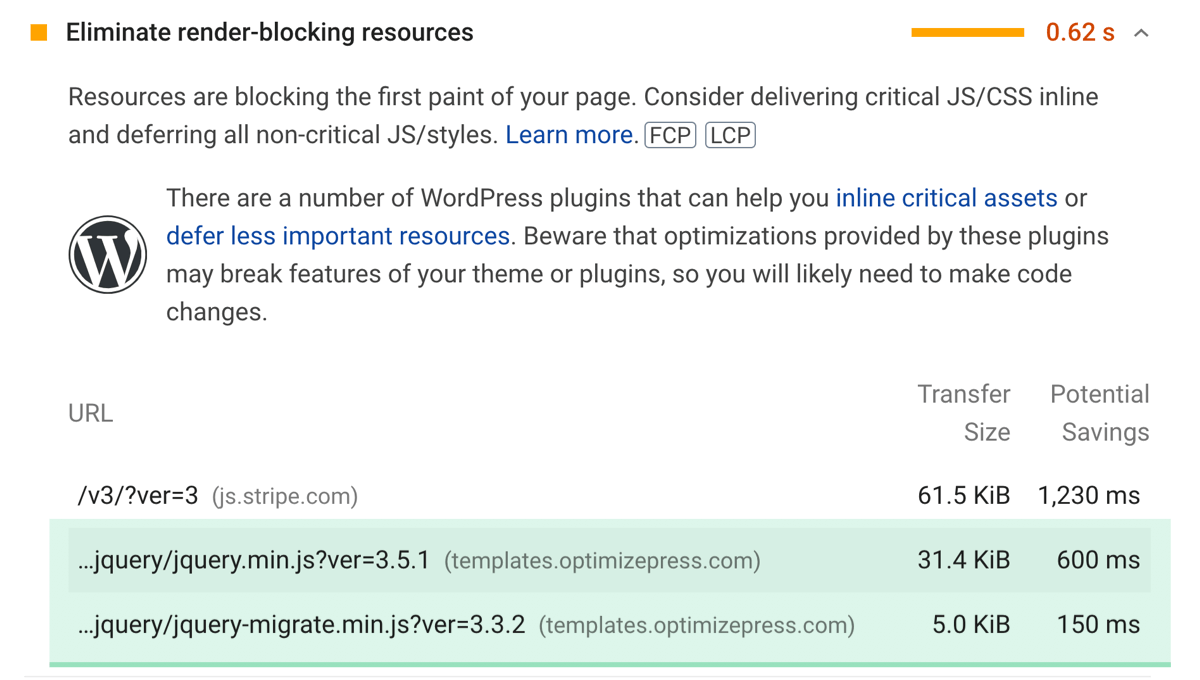Open the inline critical assets link
The height and width of the screenshot is (680, 1200).
tap(946, 198)
